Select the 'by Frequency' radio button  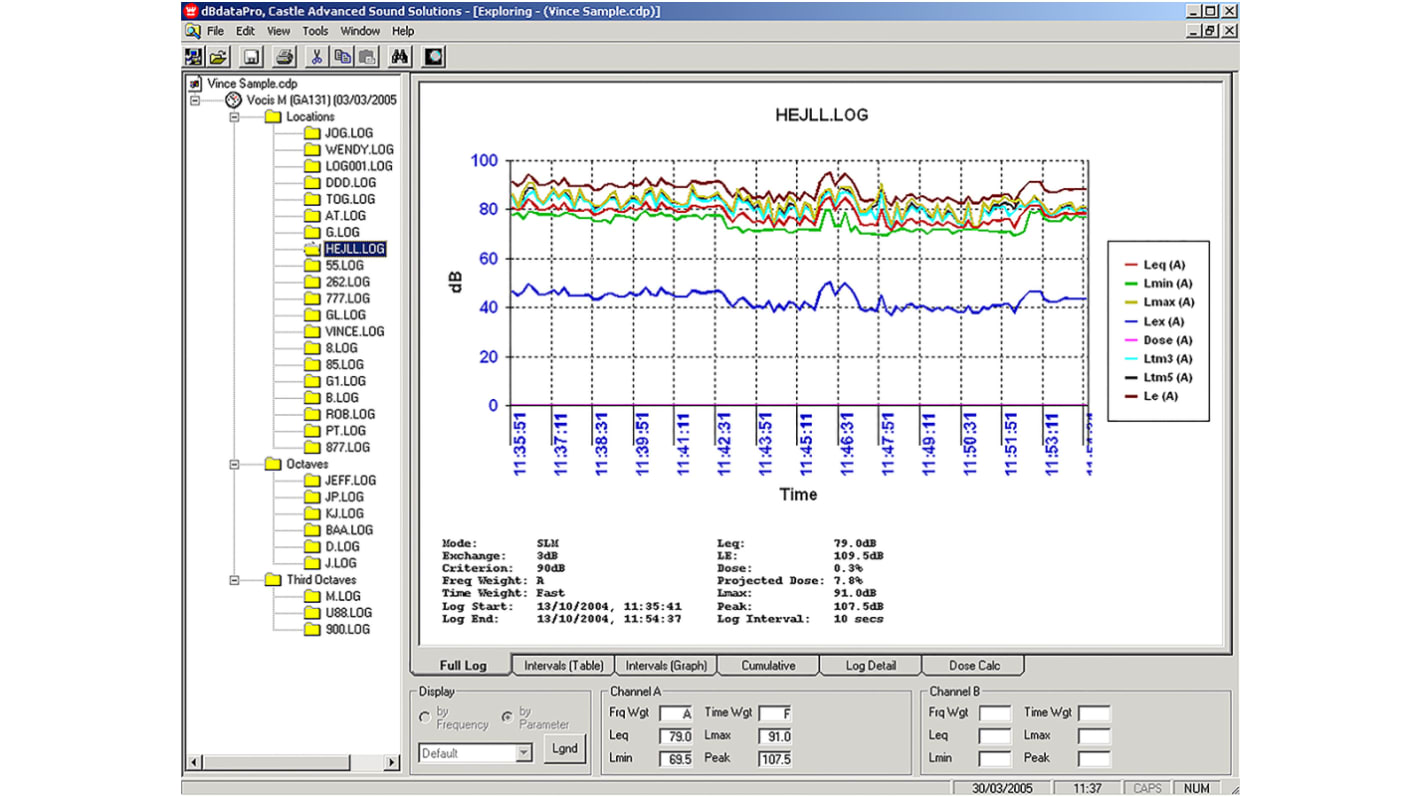click(x=425, y=716)
